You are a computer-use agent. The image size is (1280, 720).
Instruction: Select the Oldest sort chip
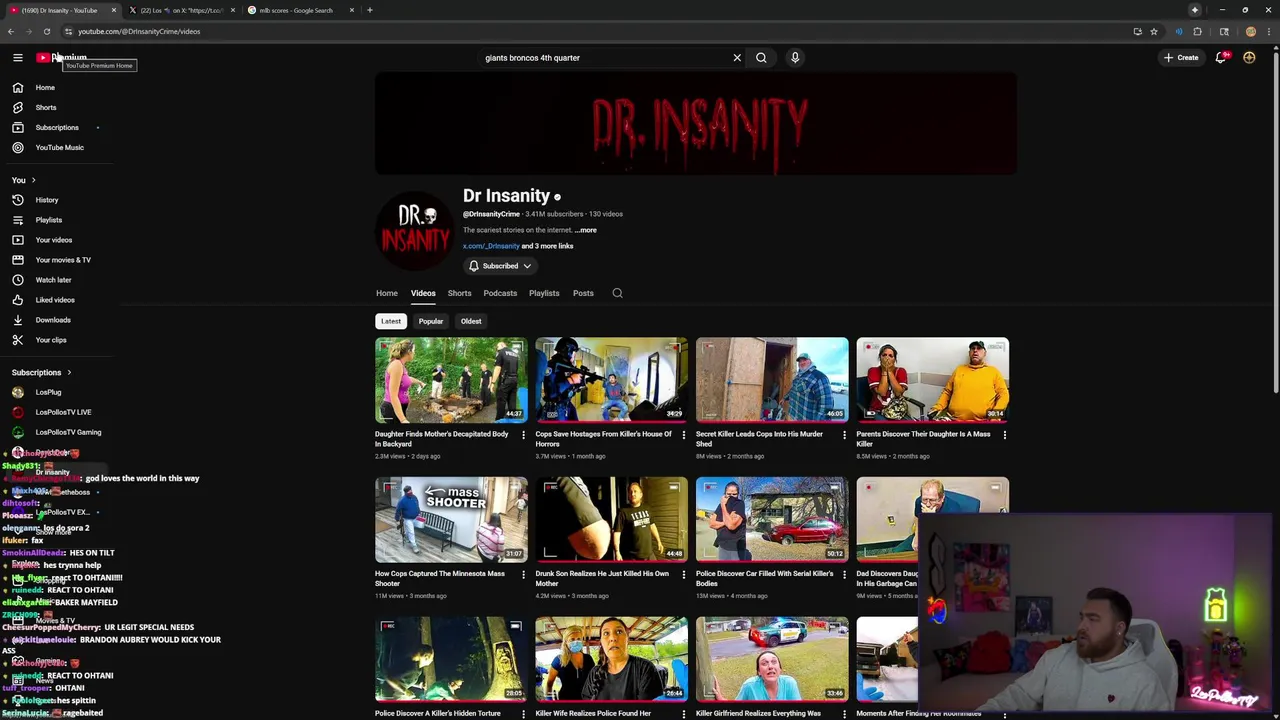(471, 321)
